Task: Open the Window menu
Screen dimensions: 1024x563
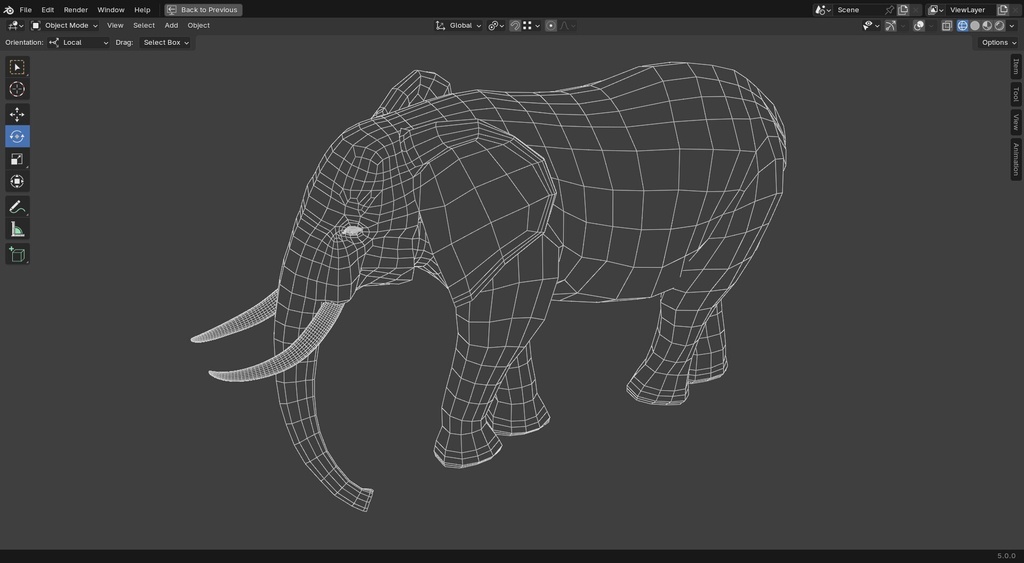Action: pos(111,10)
